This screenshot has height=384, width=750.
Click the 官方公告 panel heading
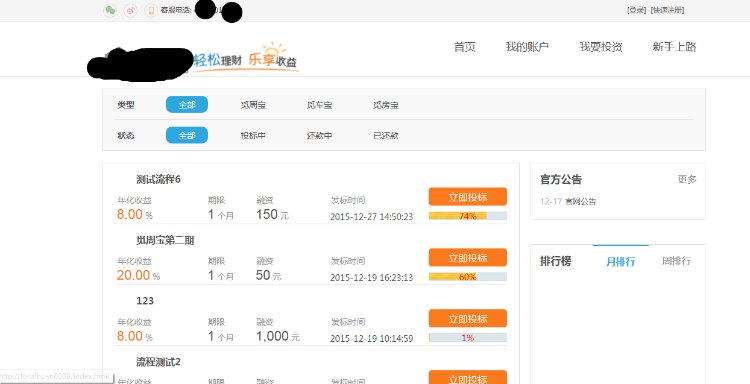pos(561,179)
